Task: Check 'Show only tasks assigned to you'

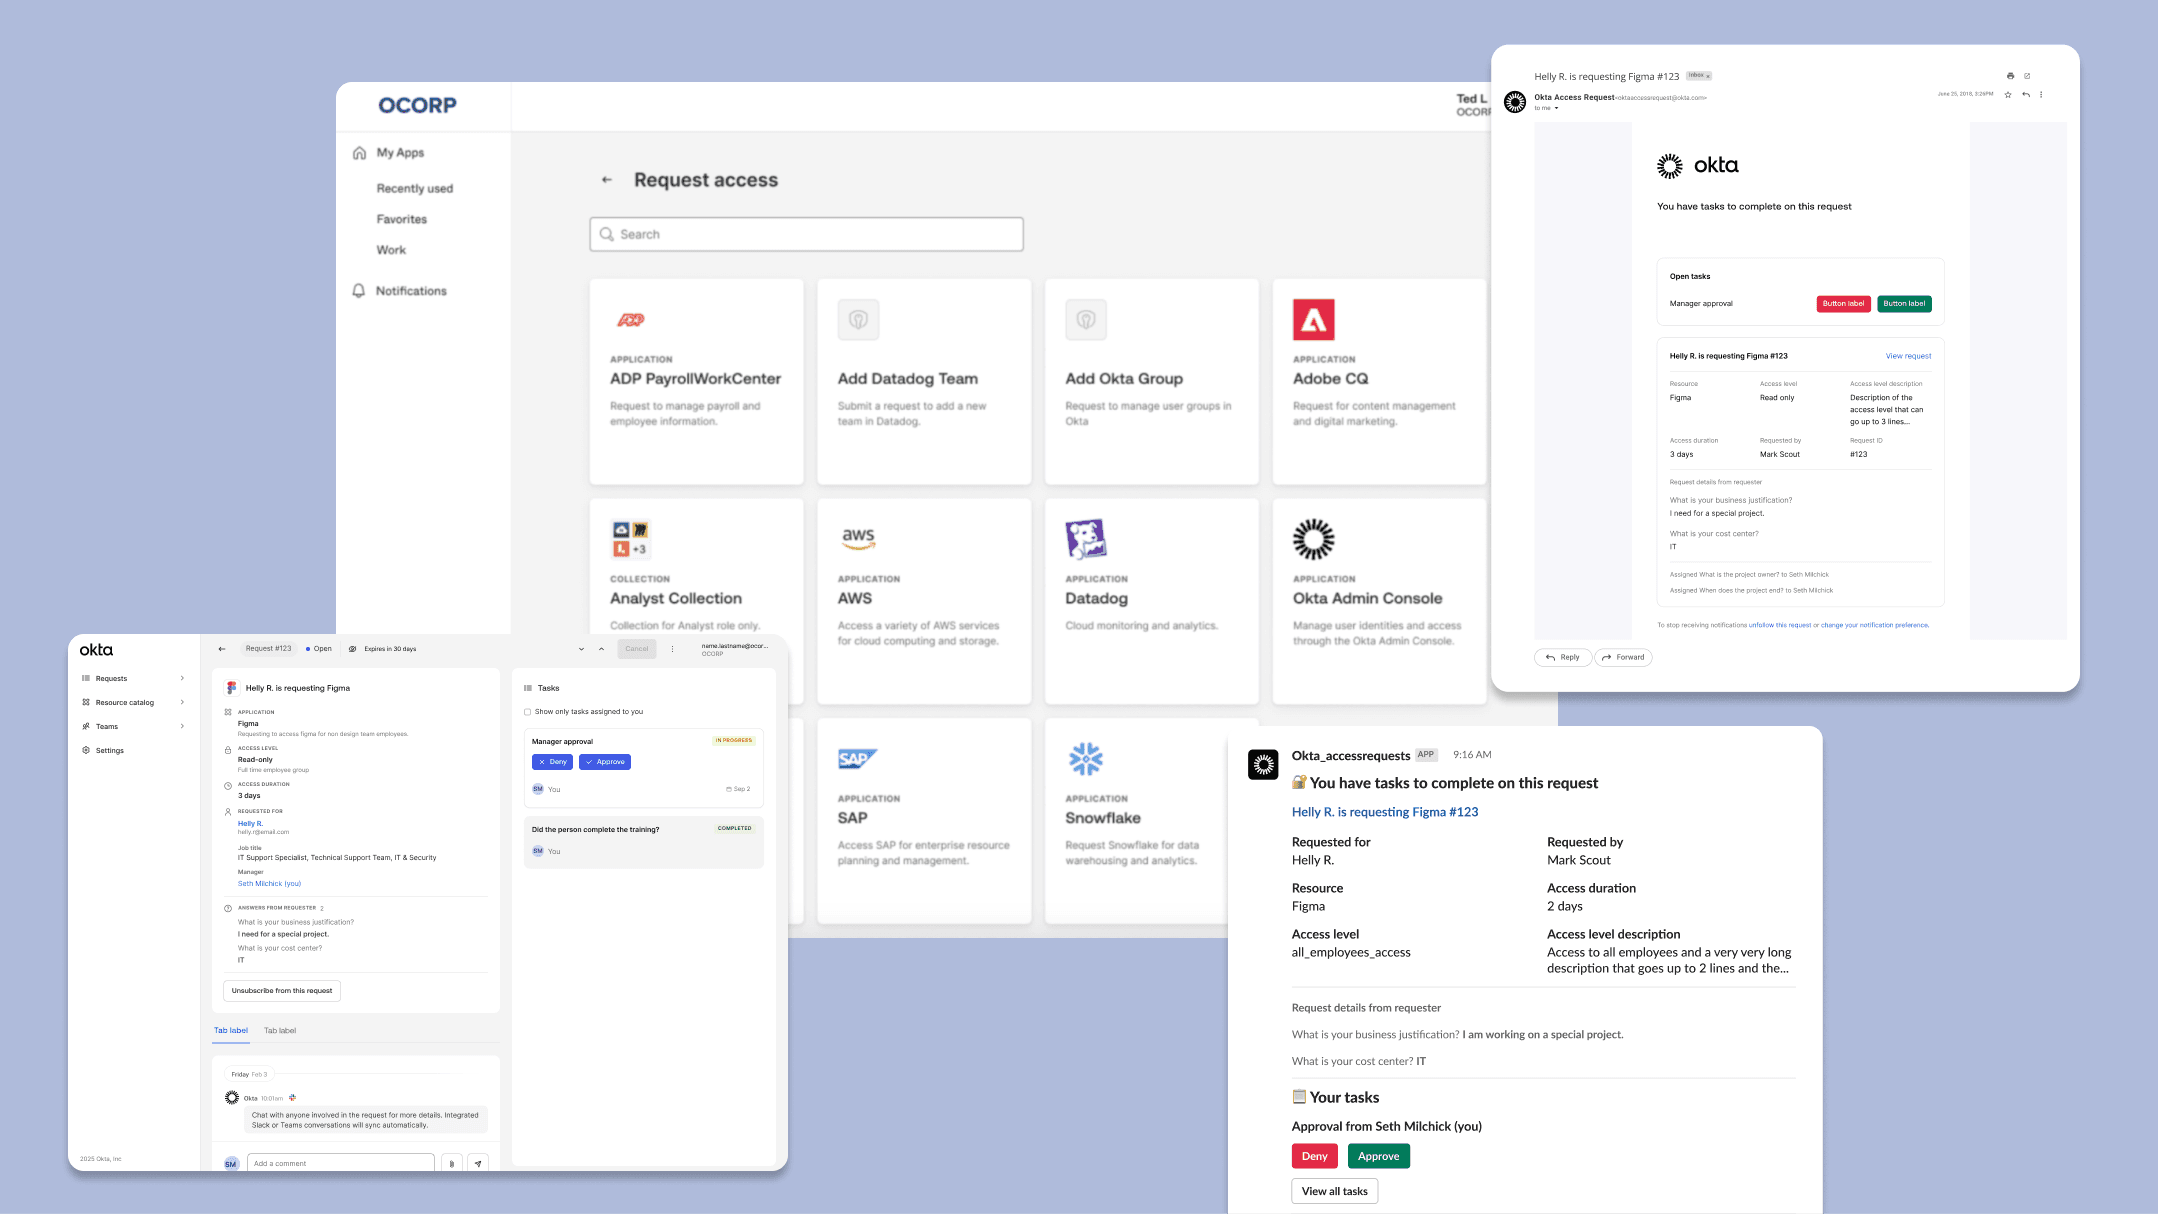Action: pyautogui.click(x=528, y=712)
